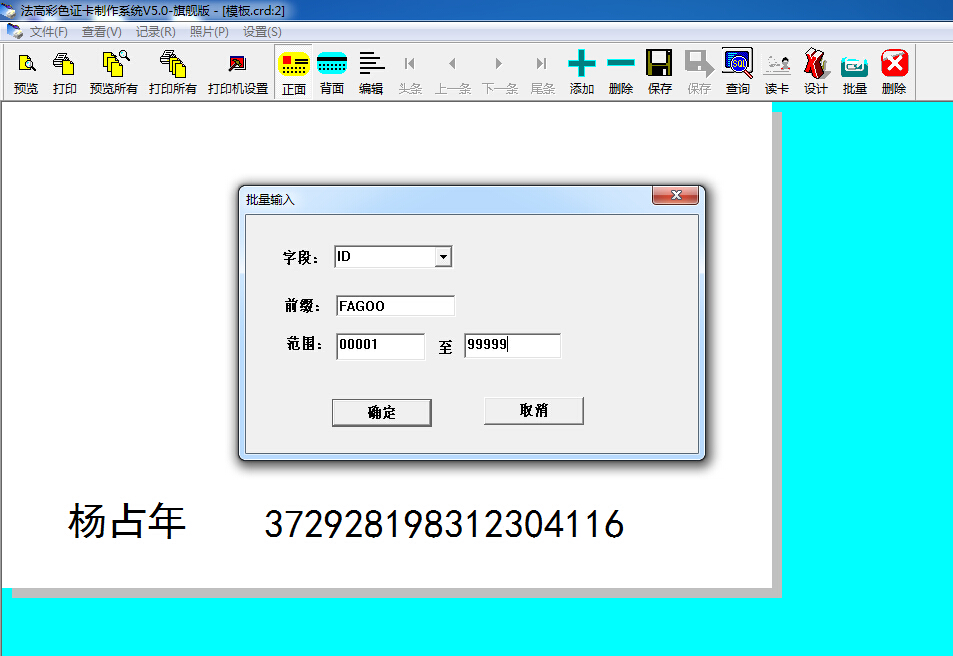The width and height of the screenshot is (953, 656).
Task: Go to 头条 first record
Action: tap(410, 73)
